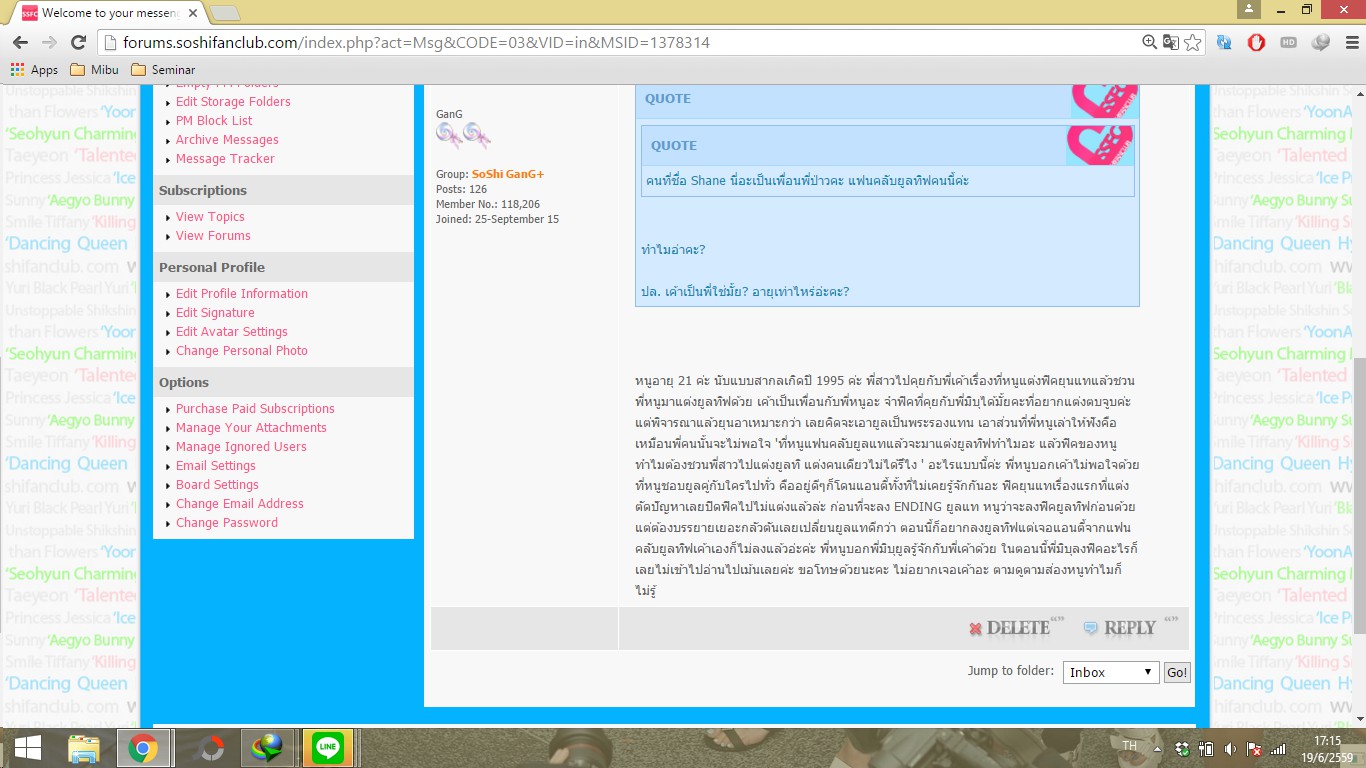
Task: Open the Apps shortcut in bookmarks bar
Action: 34,70
